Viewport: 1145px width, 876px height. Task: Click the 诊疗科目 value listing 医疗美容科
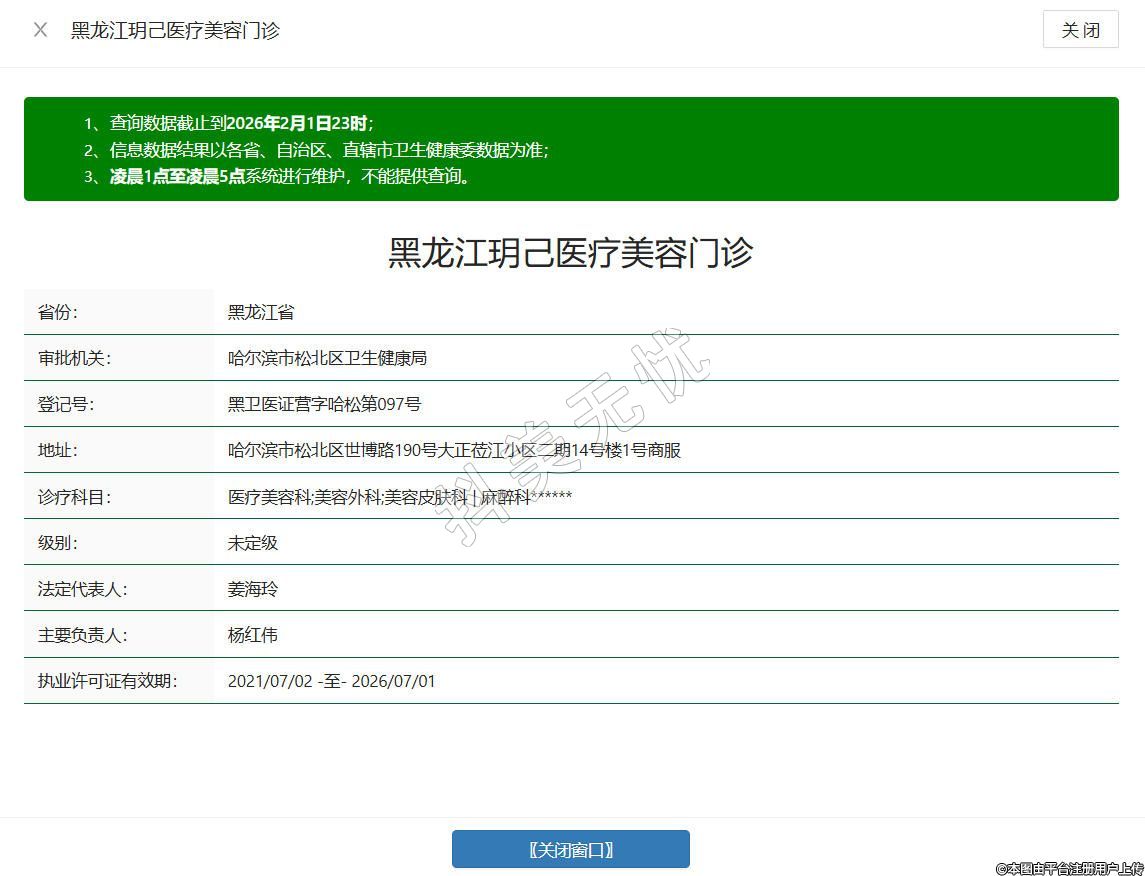[400, 497]
